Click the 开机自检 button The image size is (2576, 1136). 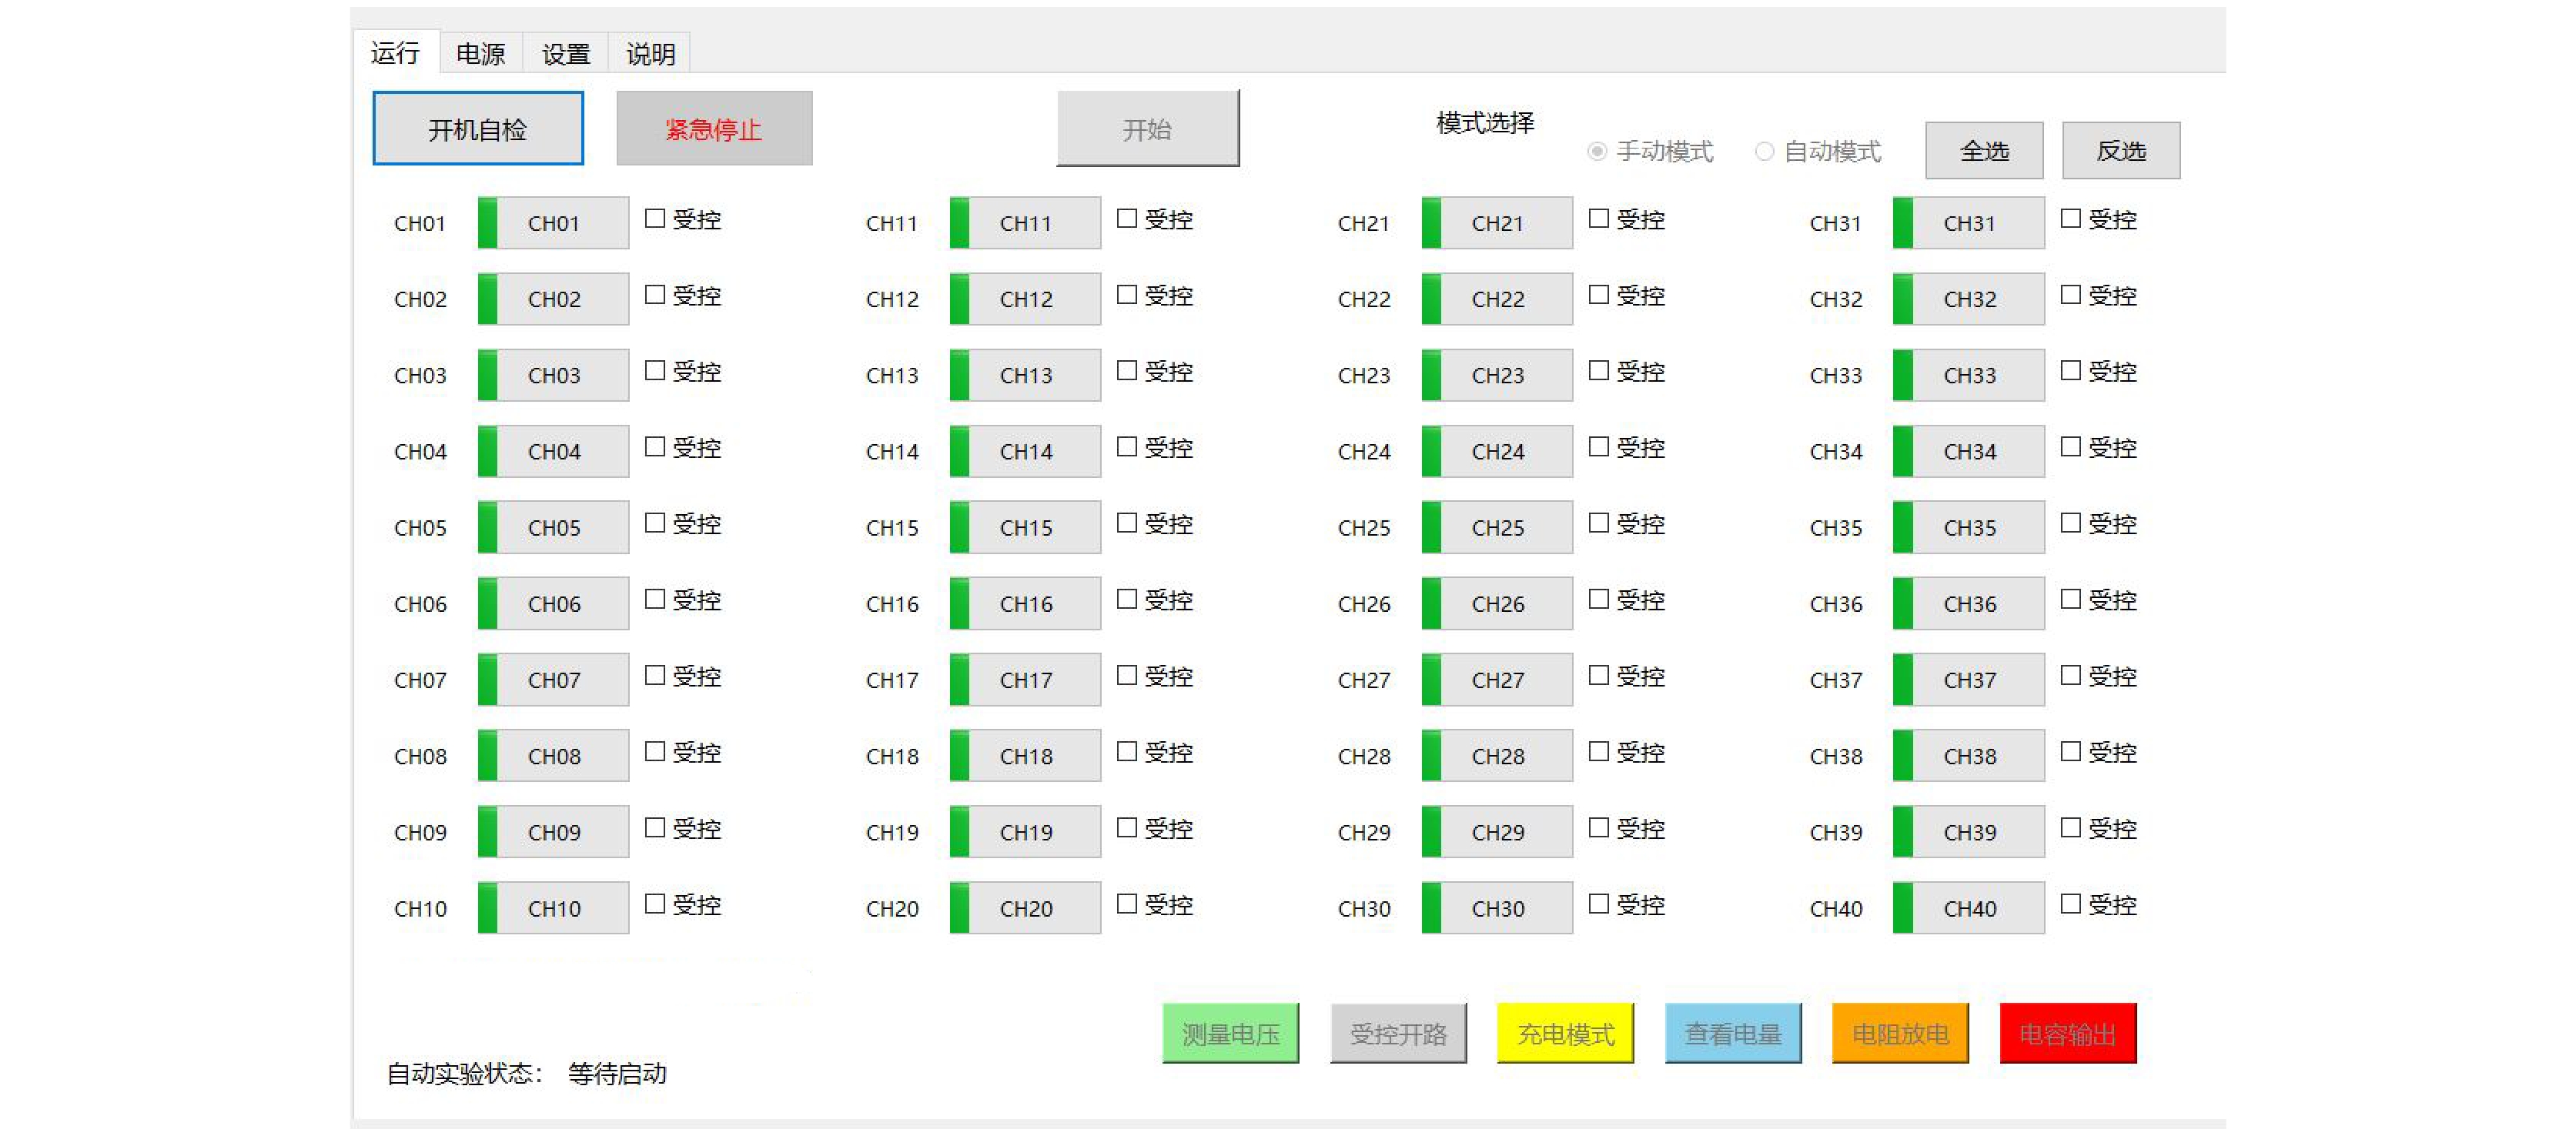point(478,129)
